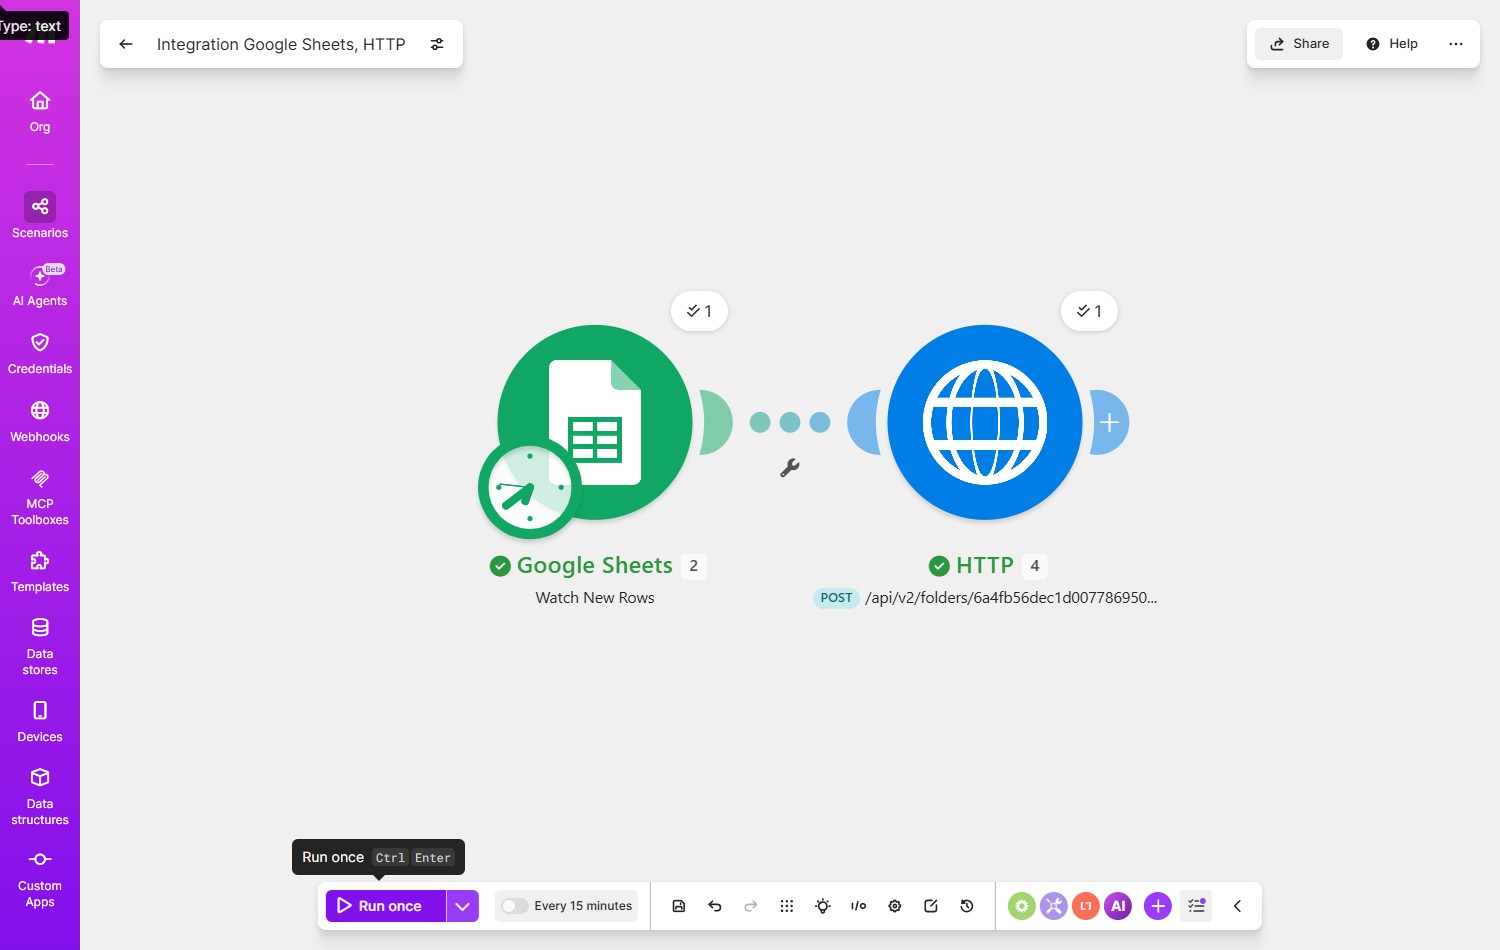Image resolution: width=1500 pixels, height=950 pixels.
Task: Open the notes pencil icon
Action: [x=931, y=906]
